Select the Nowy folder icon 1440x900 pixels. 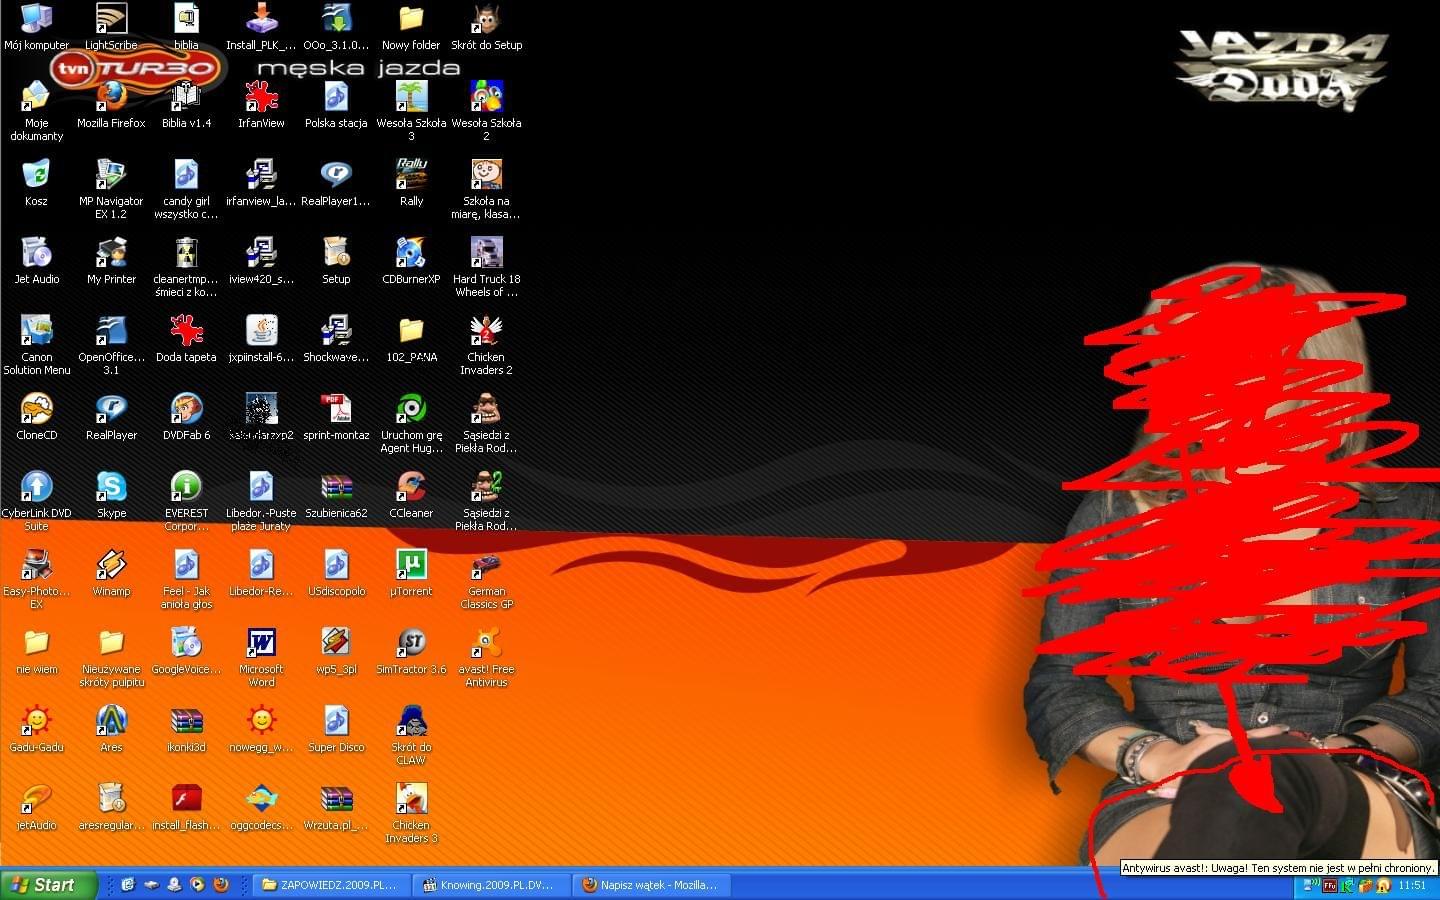point(411,19)
